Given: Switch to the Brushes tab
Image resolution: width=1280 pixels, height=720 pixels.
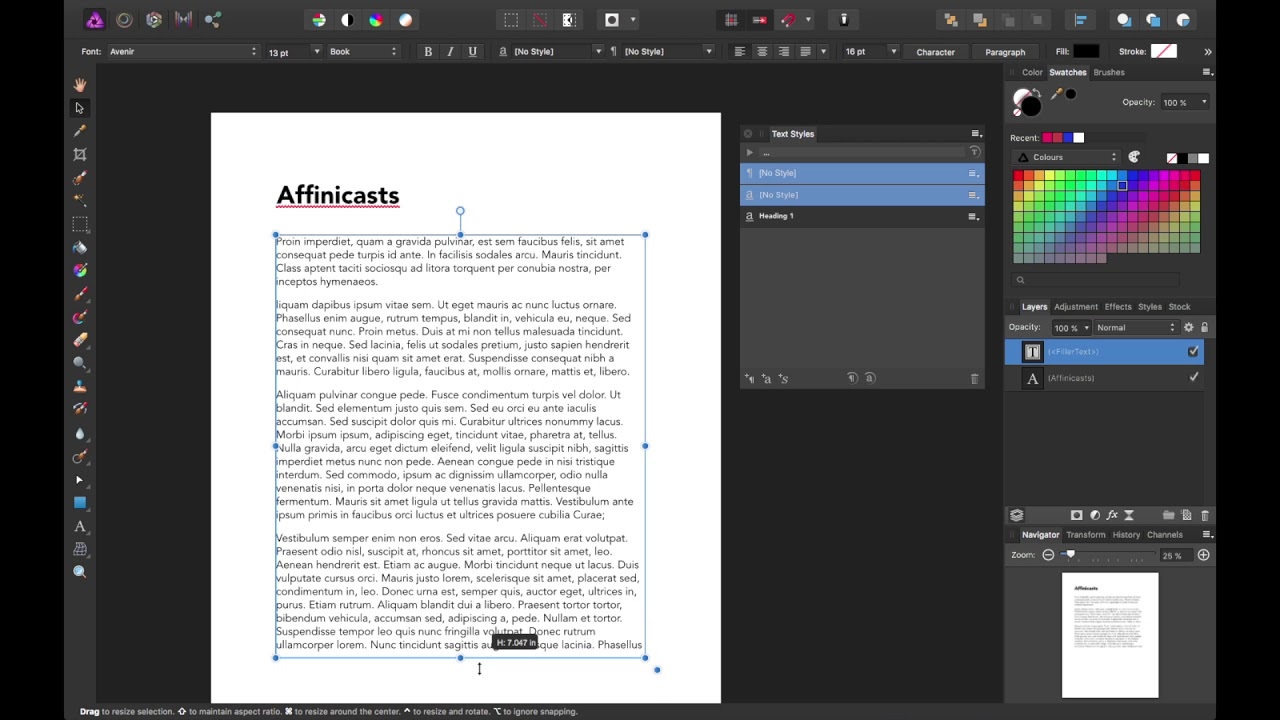Looking at the screenshot, I should pos(1109,72).
